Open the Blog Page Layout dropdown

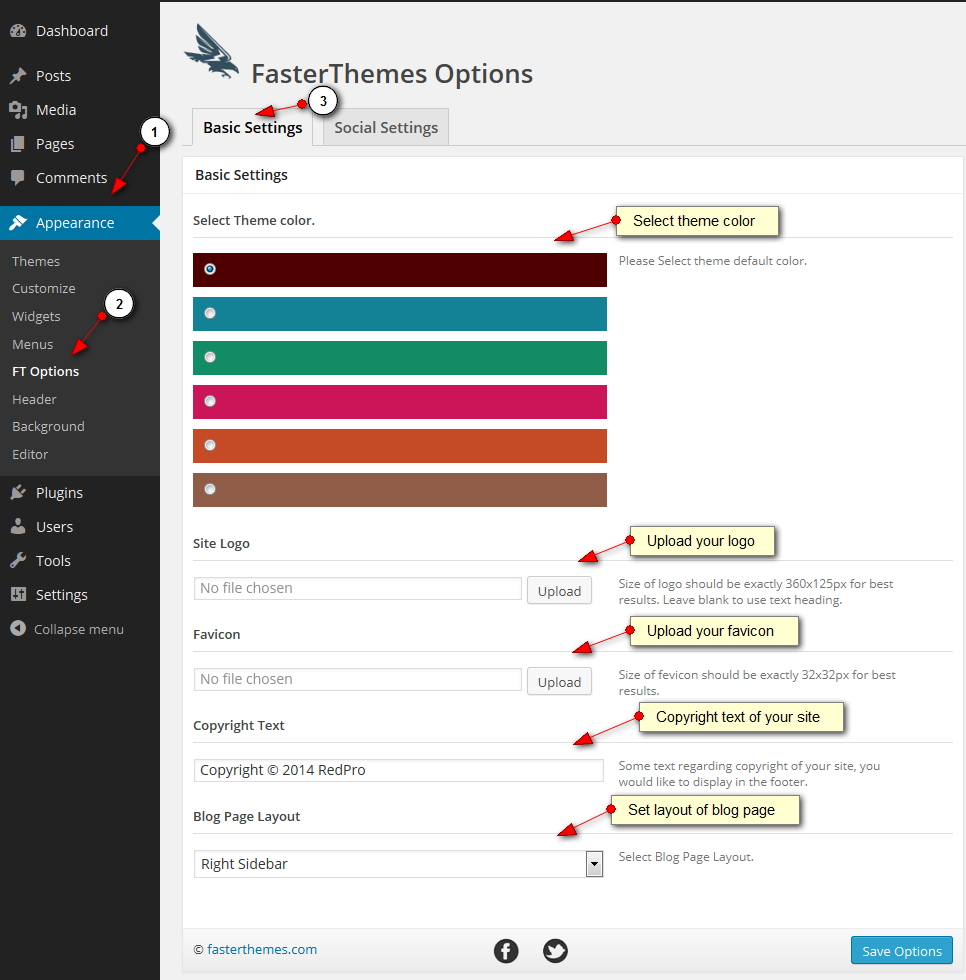[398, 864]
